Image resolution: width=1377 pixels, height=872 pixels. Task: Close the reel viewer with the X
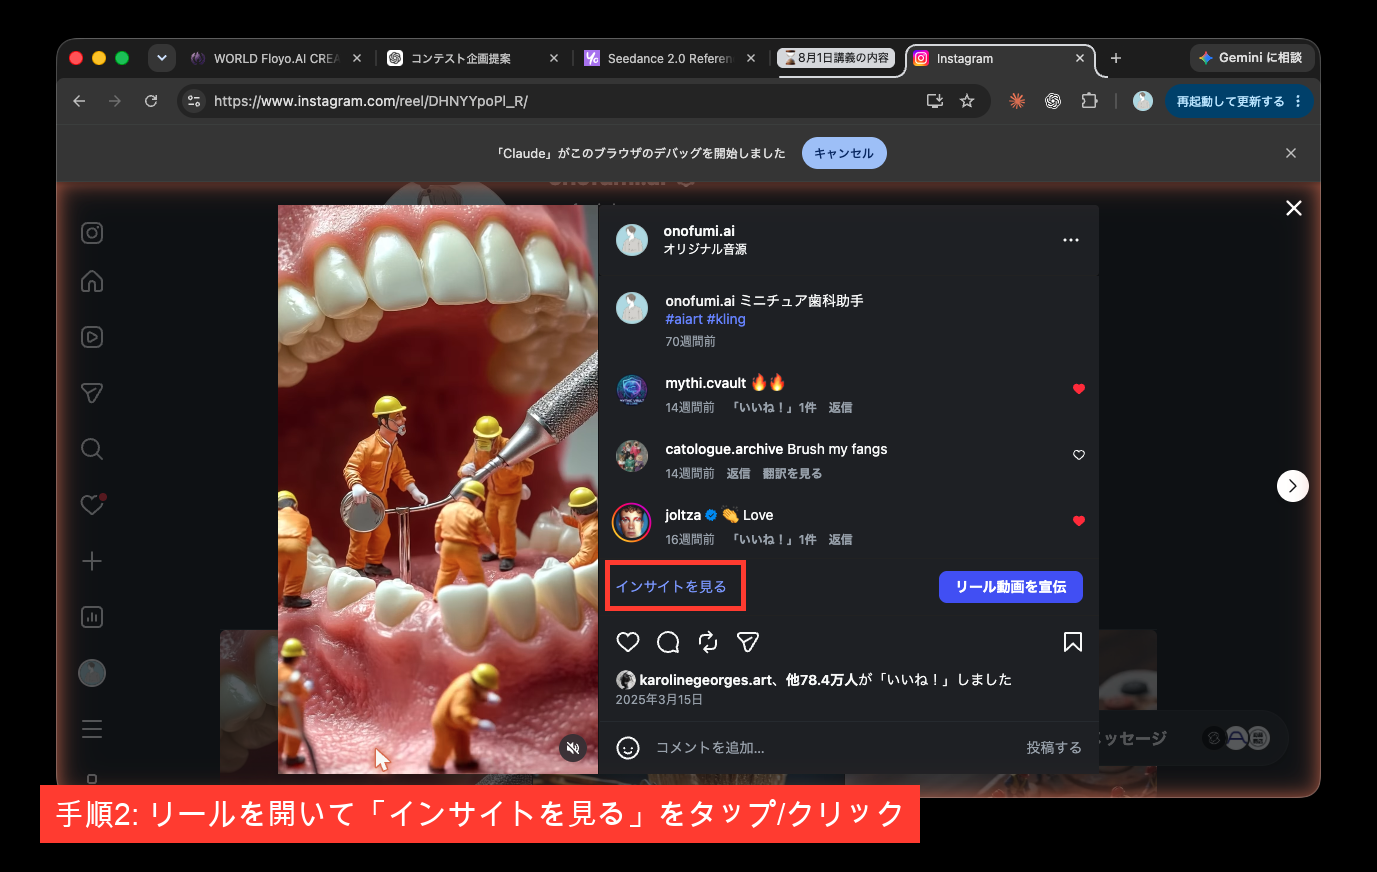(x=1294, y=208)
